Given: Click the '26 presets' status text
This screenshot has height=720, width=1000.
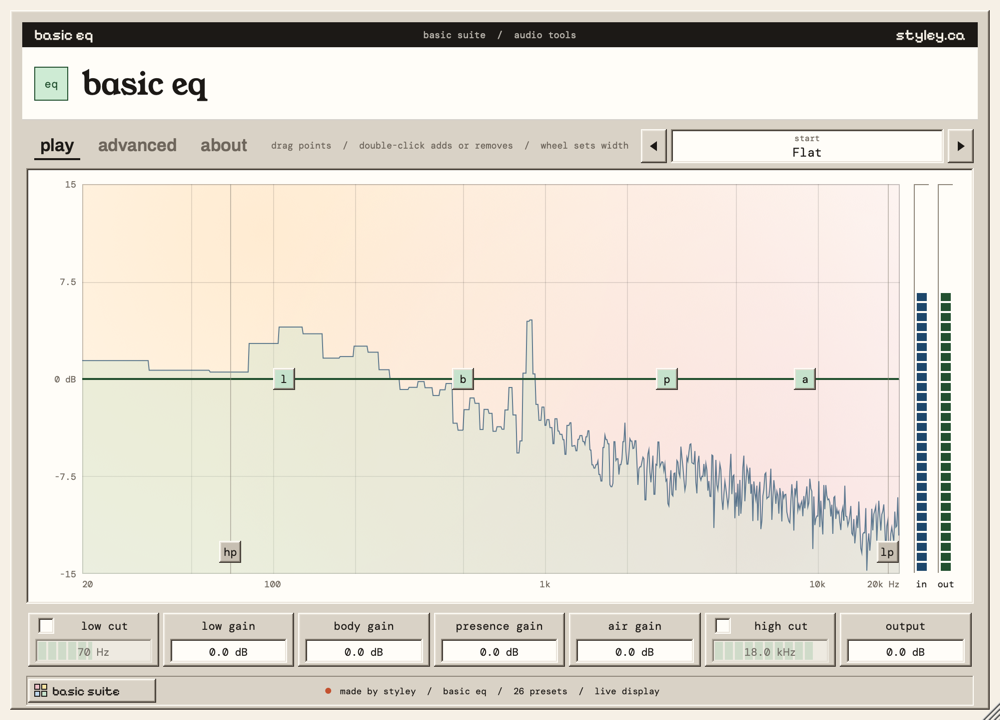Looking at the screenshot, I should (540, 691).
